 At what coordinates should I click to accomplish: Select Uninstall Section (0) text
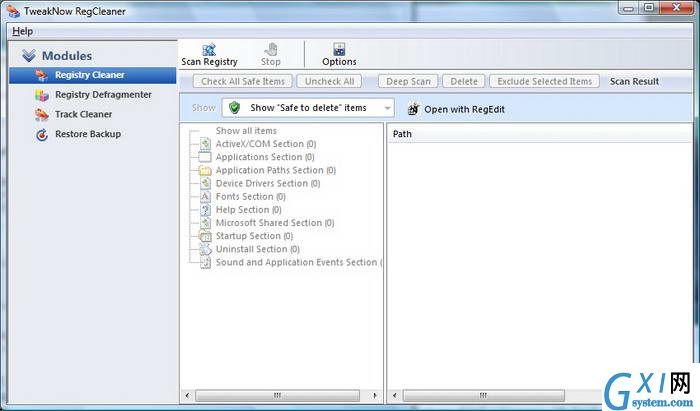click(258, 249)
